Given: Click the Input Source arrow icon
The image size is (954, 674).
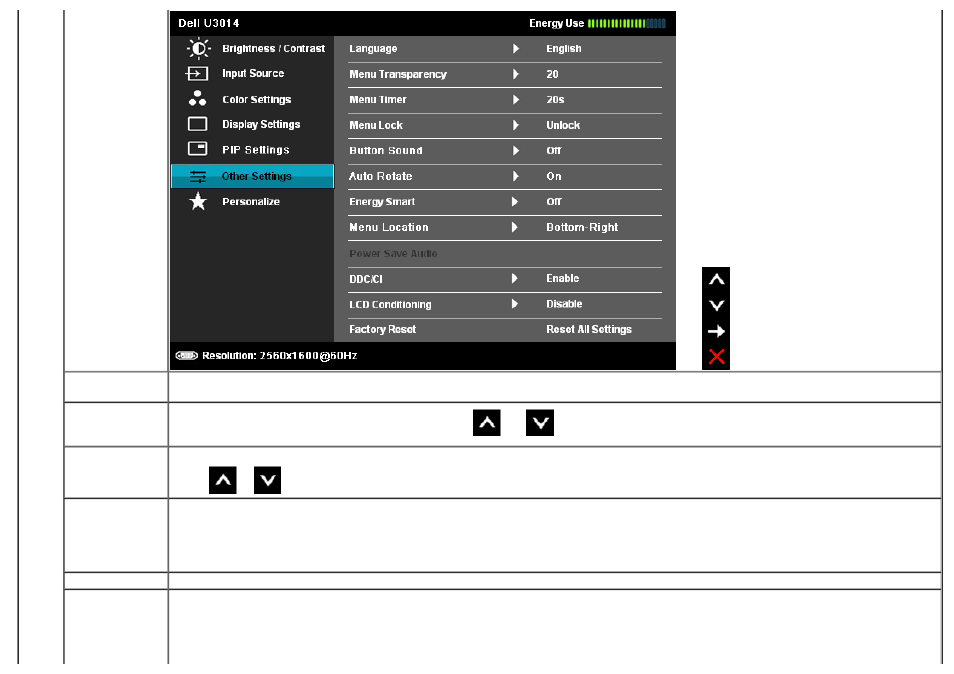Looking at the screenshot, I should coord(197,74).
